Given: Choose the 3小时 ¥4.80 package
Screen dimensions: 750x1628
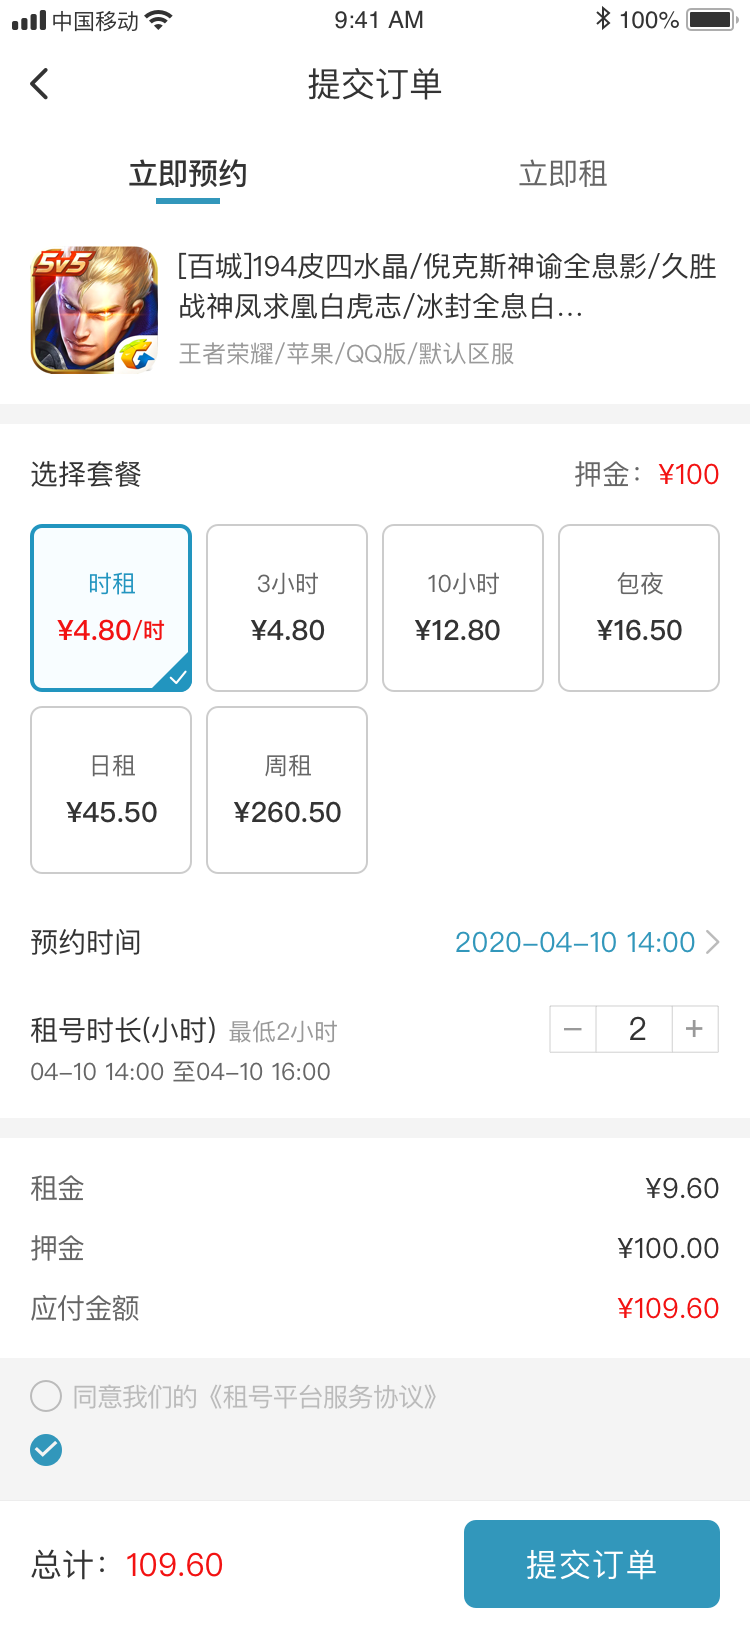Looking at the screenshot, I should 287,608.
